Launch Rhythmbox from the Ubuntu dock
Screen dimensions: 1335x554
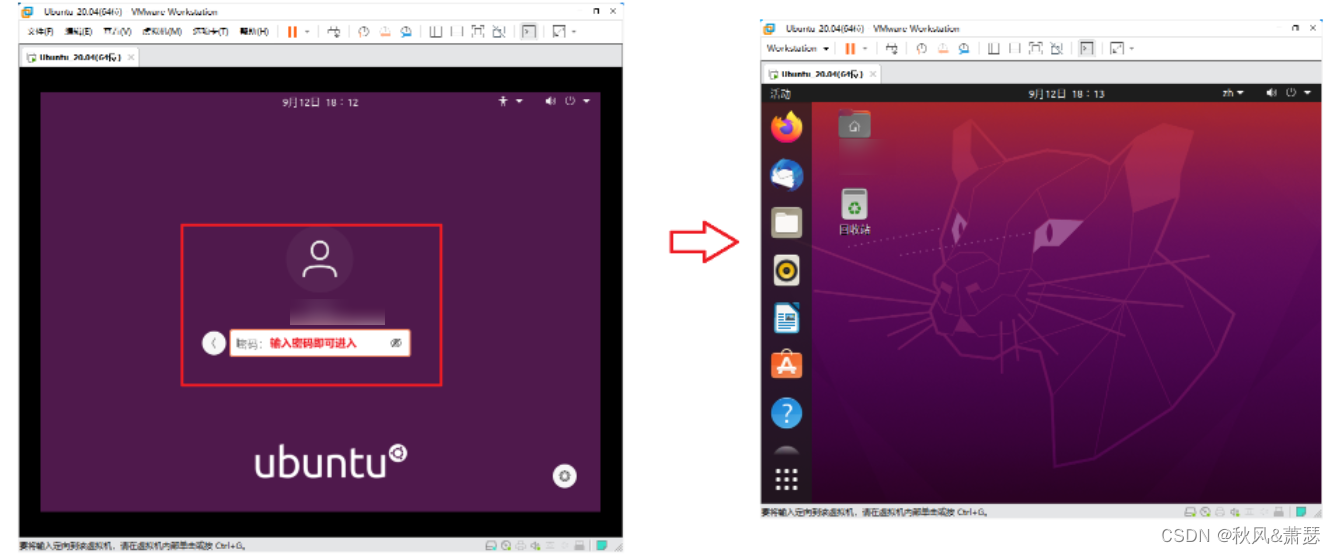(787, 270)
